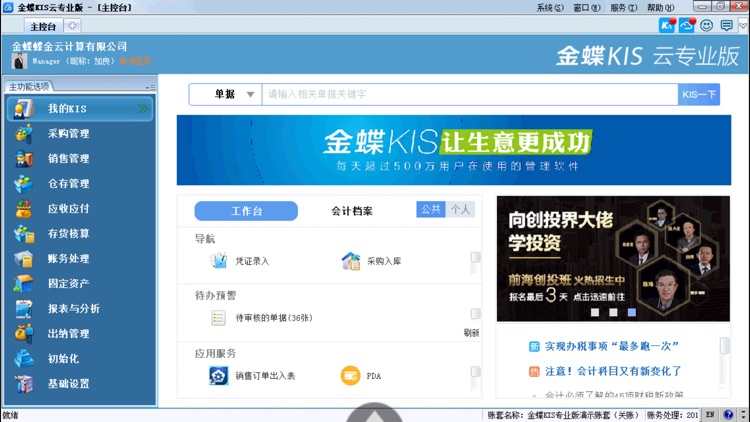This screenshot has width=750, height=422.
Task: Open 初始化 initialization icon
Action: click(23, 358)
